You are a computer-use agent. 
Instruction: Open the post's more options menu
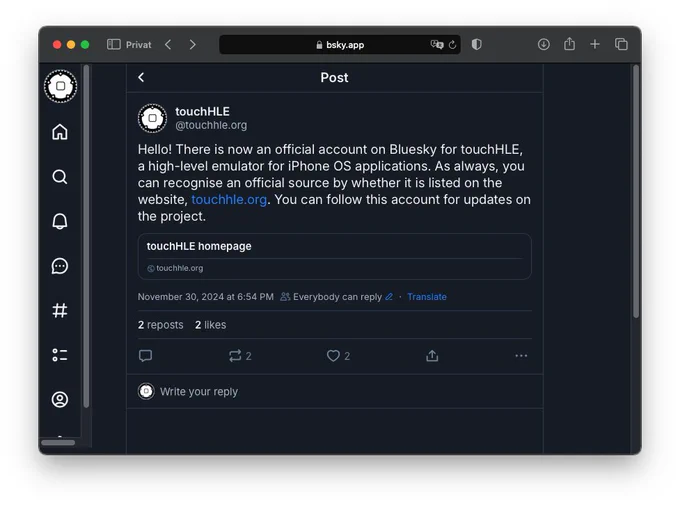[x=521, y=356]
